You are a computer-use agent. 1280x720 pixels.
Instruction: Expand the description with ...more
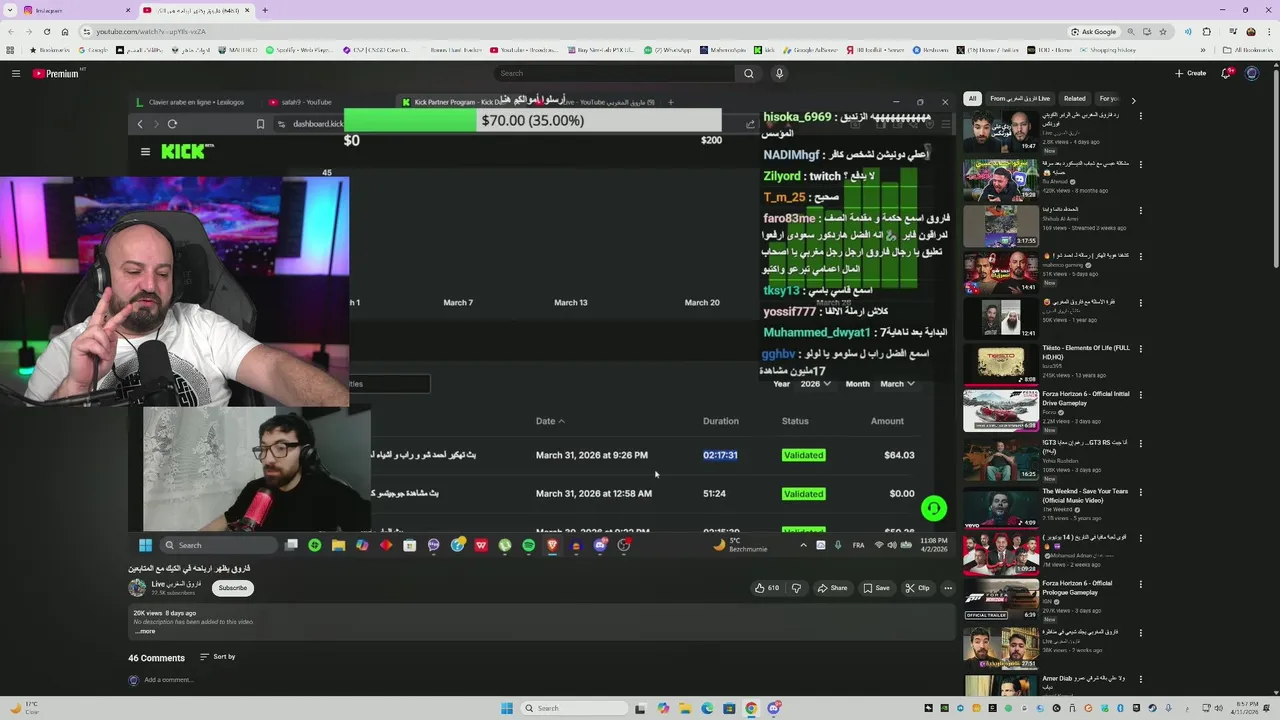coord(145,631)
